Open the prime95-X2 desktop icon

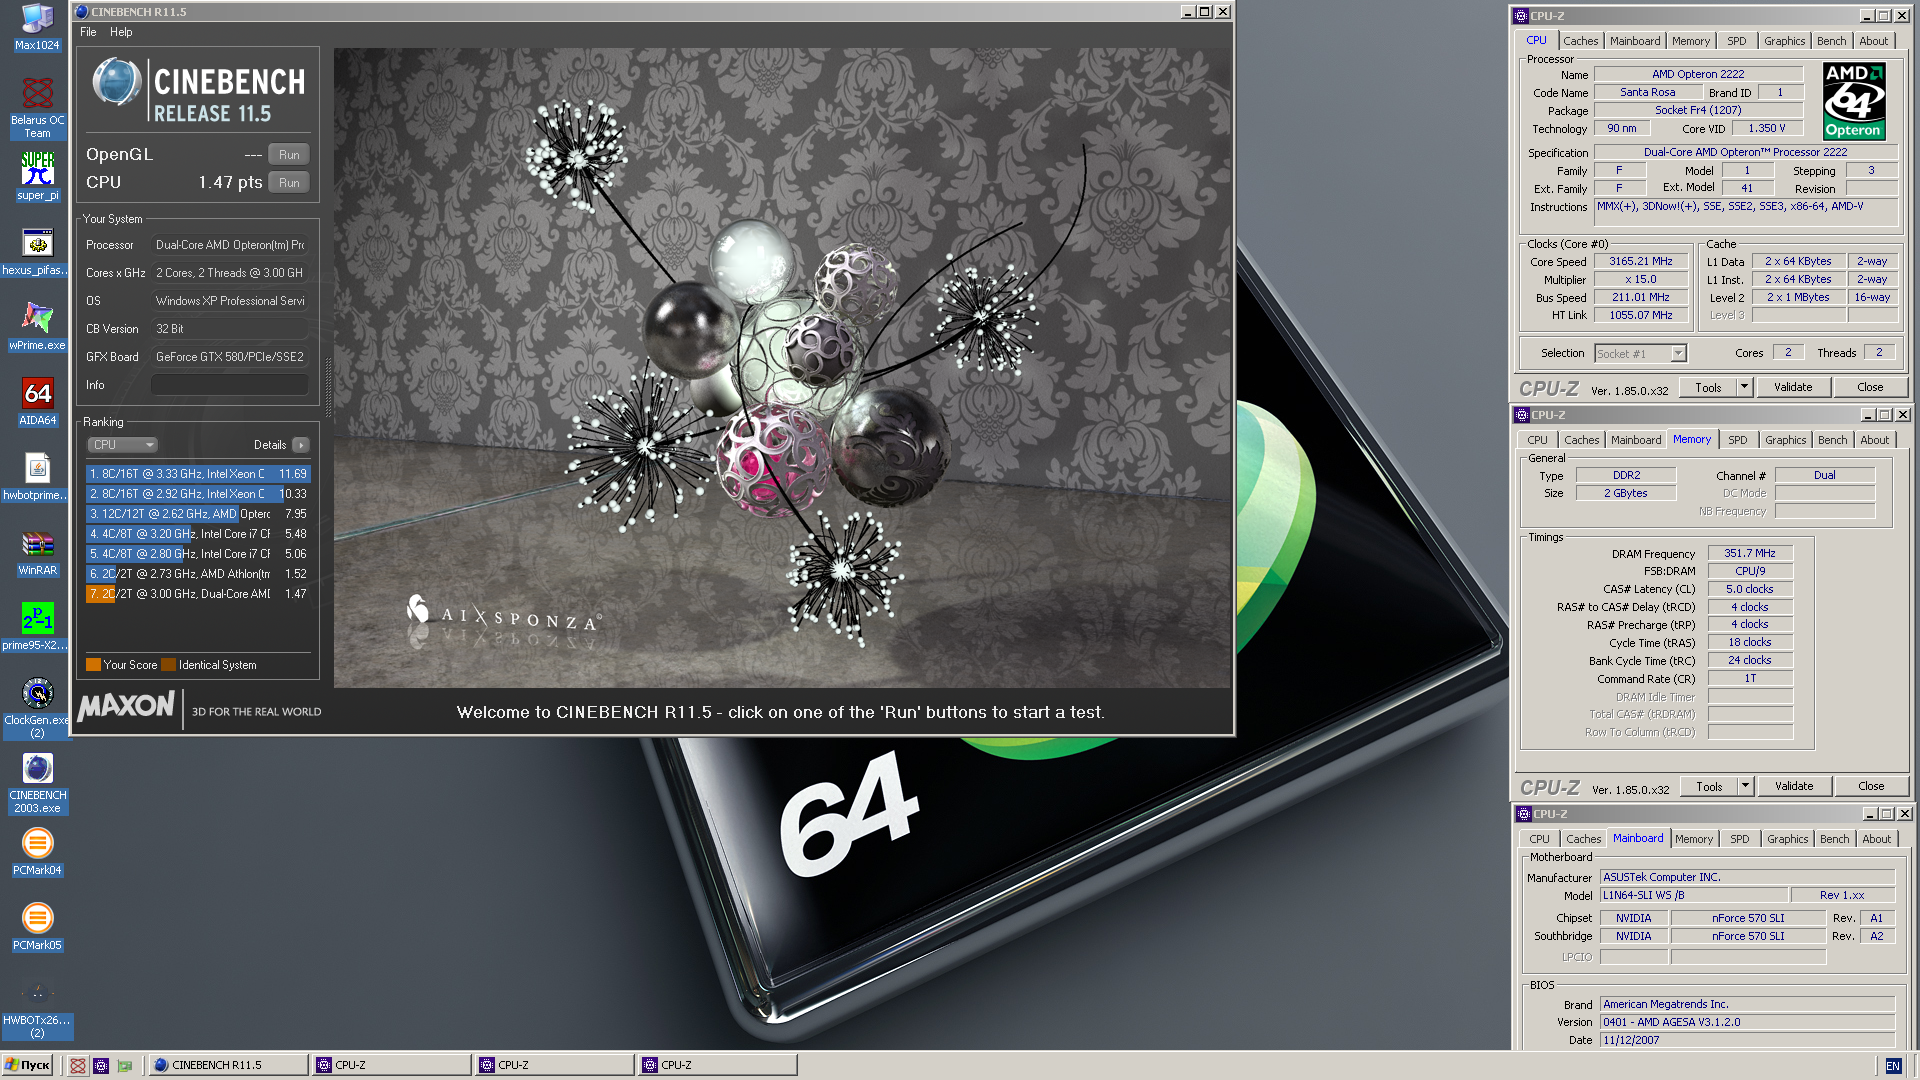click(37, 626)
